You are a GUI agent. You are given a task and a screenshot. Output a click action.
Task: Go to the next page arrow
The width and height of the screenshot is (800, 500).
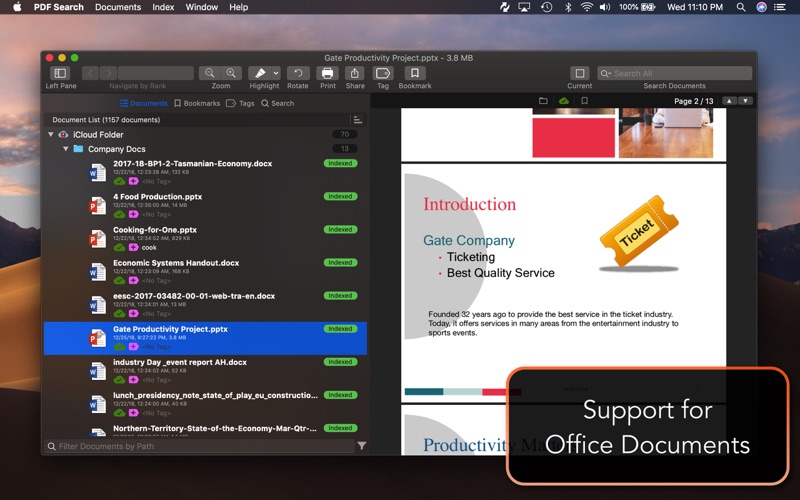click(745, 101)
